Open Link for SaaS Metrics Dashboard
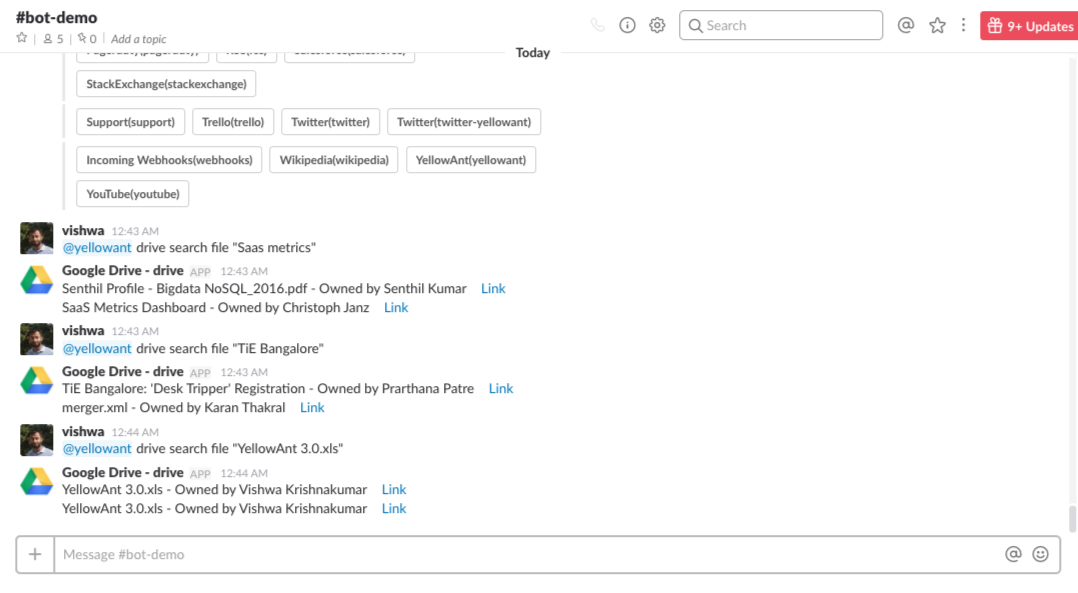This screenshot has width=1078, height=593. [396, 308]
